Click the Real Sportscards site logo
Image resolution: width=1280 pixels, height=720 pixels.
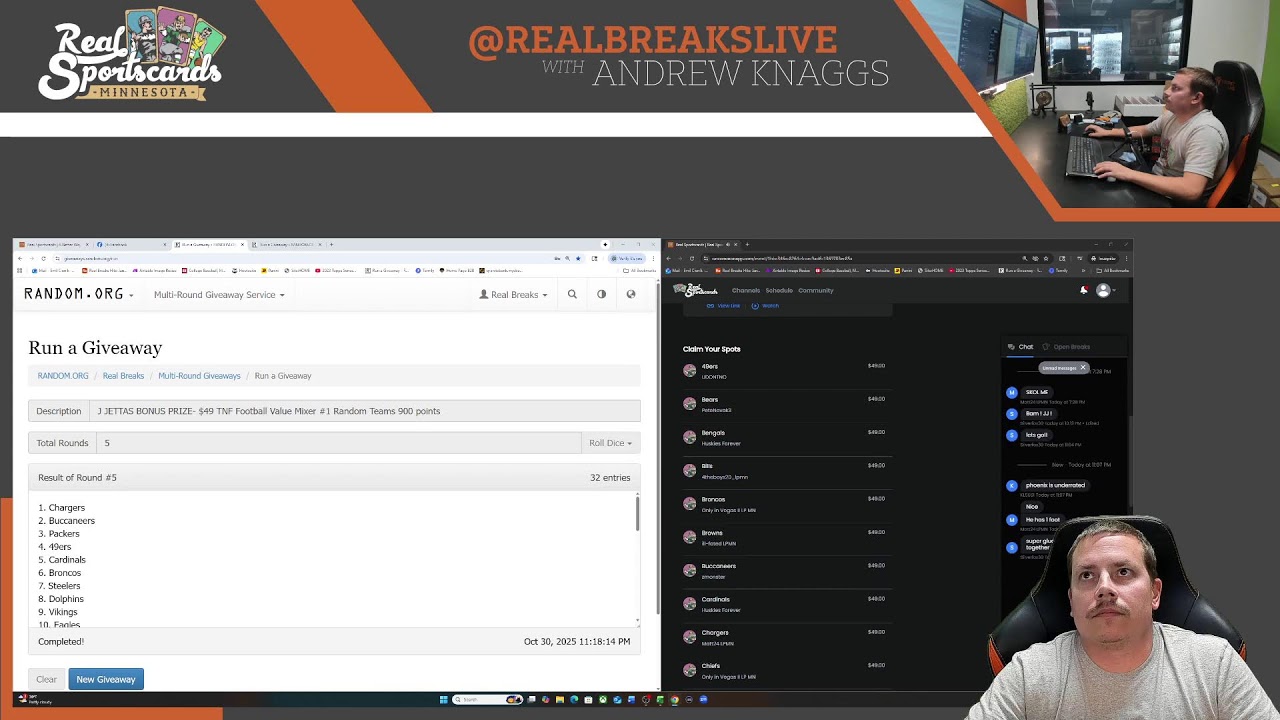[x=695, y=290]
